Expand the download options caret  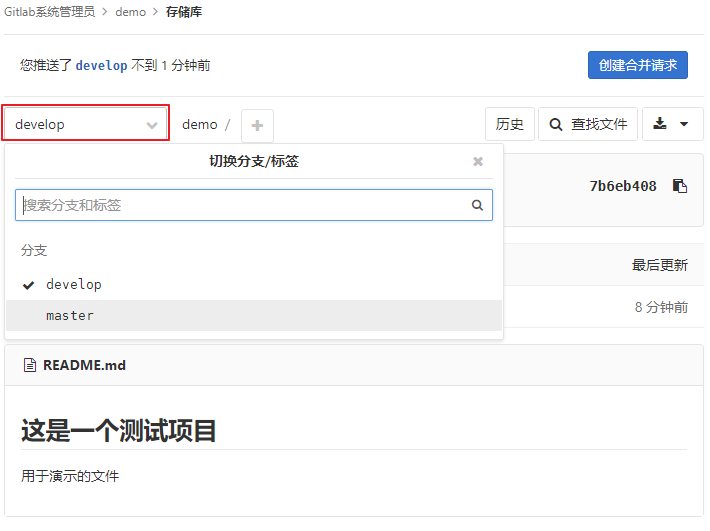point(684,125)
